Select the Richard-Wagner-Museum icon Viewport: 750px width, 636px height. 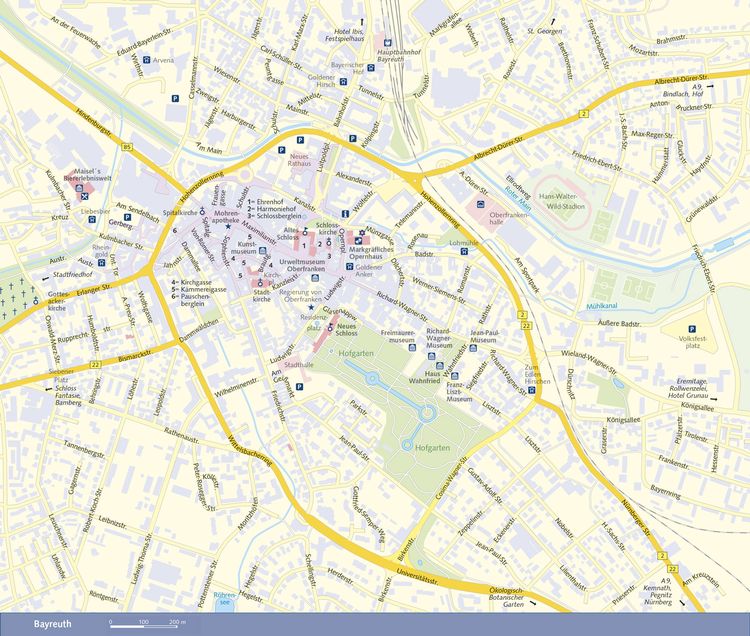tap(431, 356)
